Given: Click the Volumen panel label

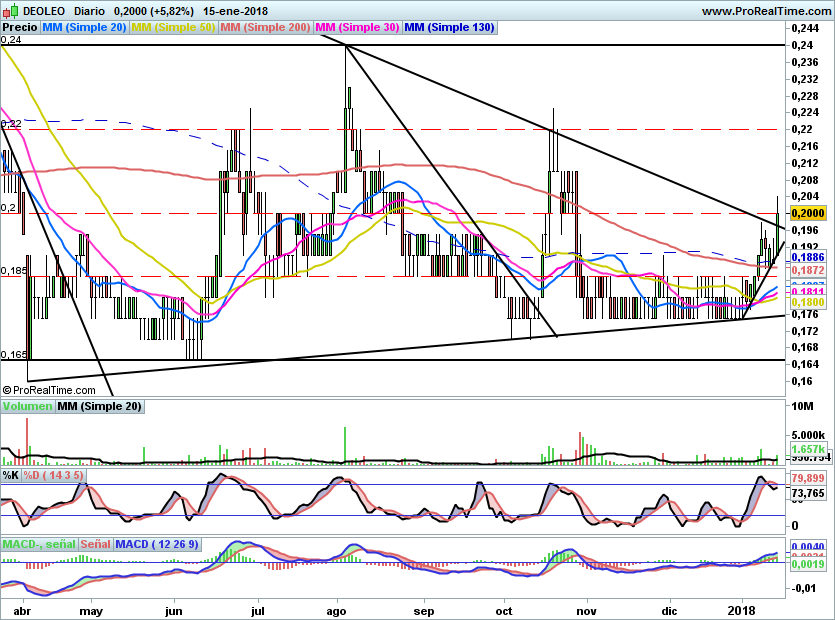Looking at the screenshot, I should (x=27, y=406).
